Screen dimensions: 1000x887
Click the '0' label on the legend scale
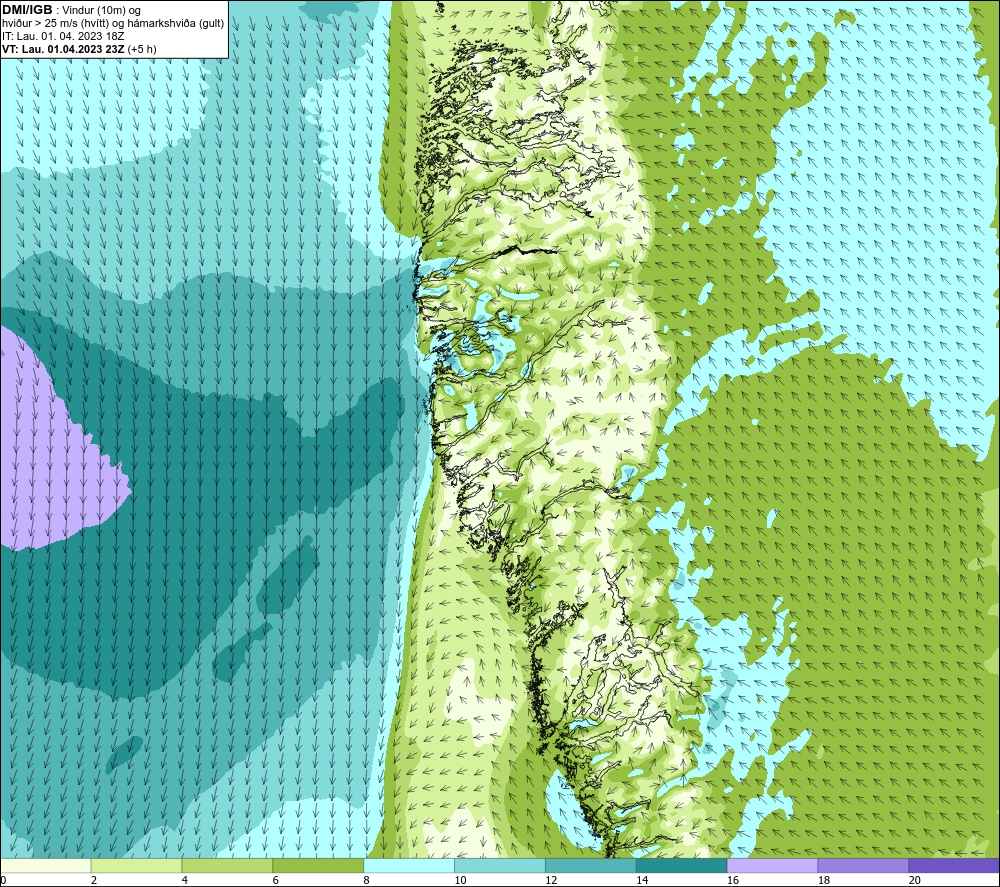click(x=3, y=880)
